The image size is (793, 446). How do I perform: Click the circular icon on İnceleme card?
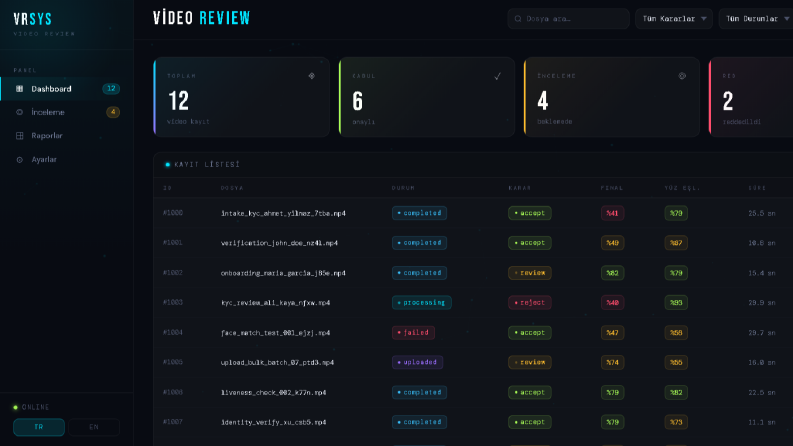pos(682,76)
